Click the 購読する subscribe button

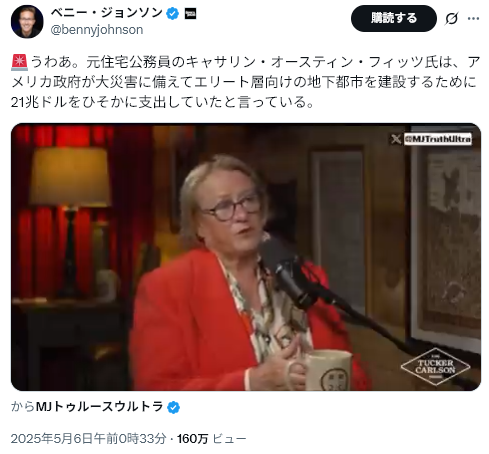[x=394, y=18]
